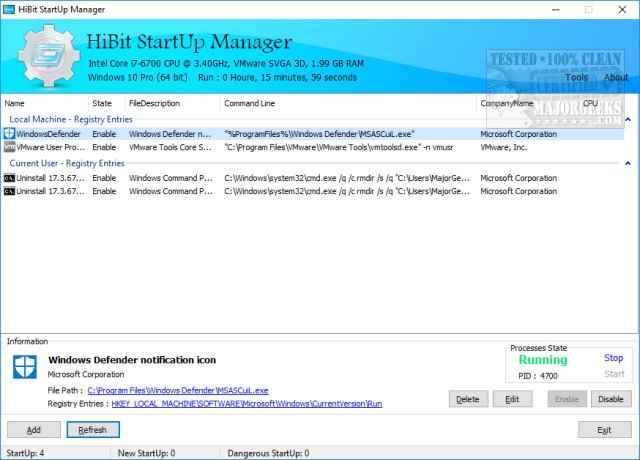Image resolution: width=640 pixels, height=460 pixels.
Task: Click the VMware Tools Core S... description
Action: (x=171, y=147)
